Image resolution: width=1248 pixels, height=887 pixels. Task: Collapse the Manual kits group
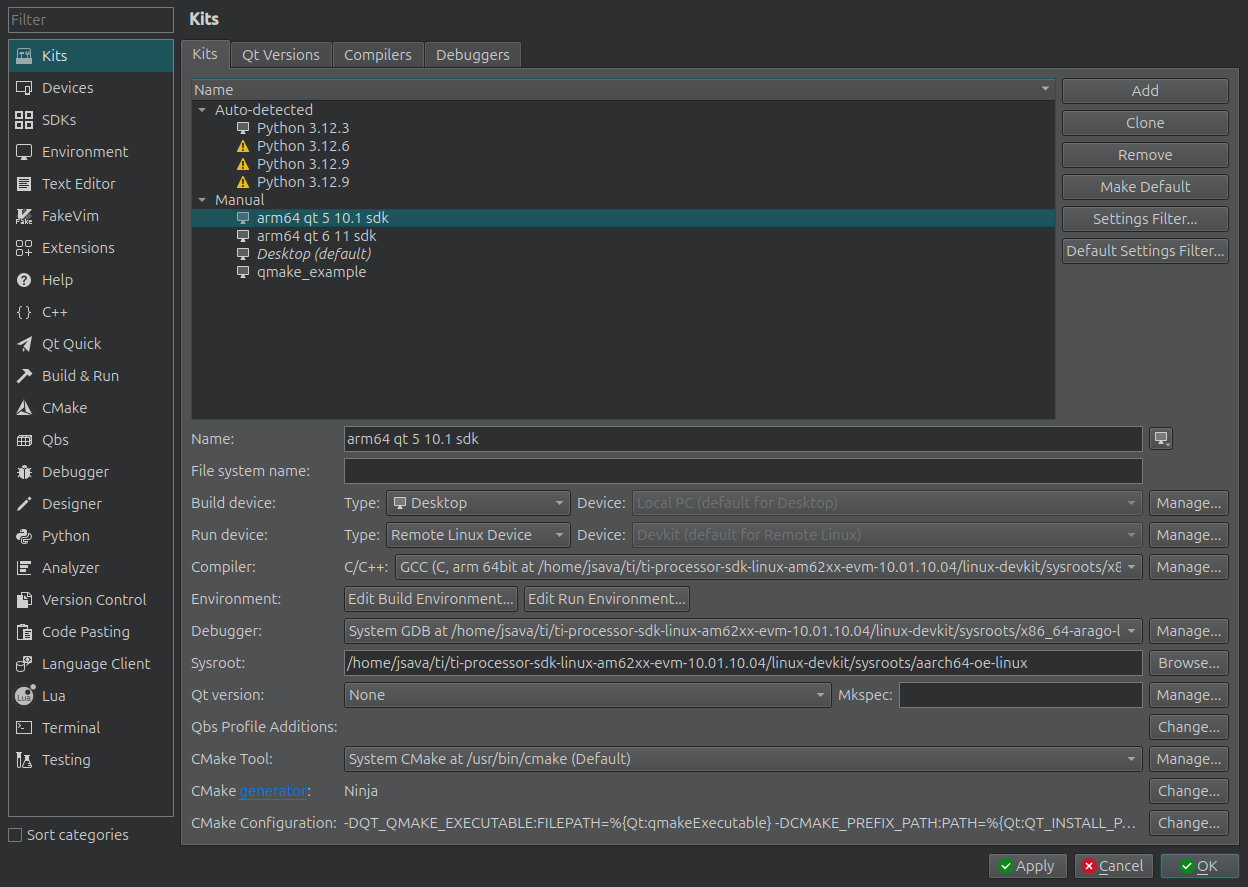tap(202, 200)
